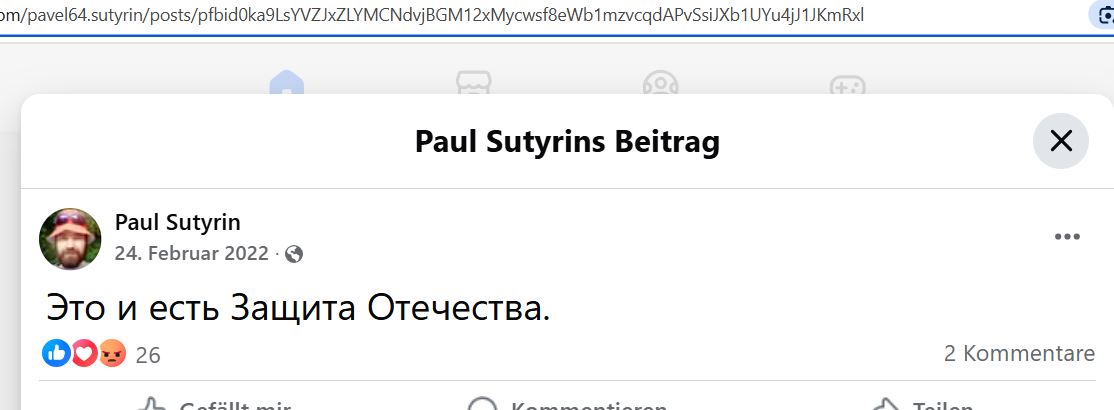The height and width of the screenshot is (410, 1114).
Task: Click the lens icon in address bar
Action: pos(1103,16)
